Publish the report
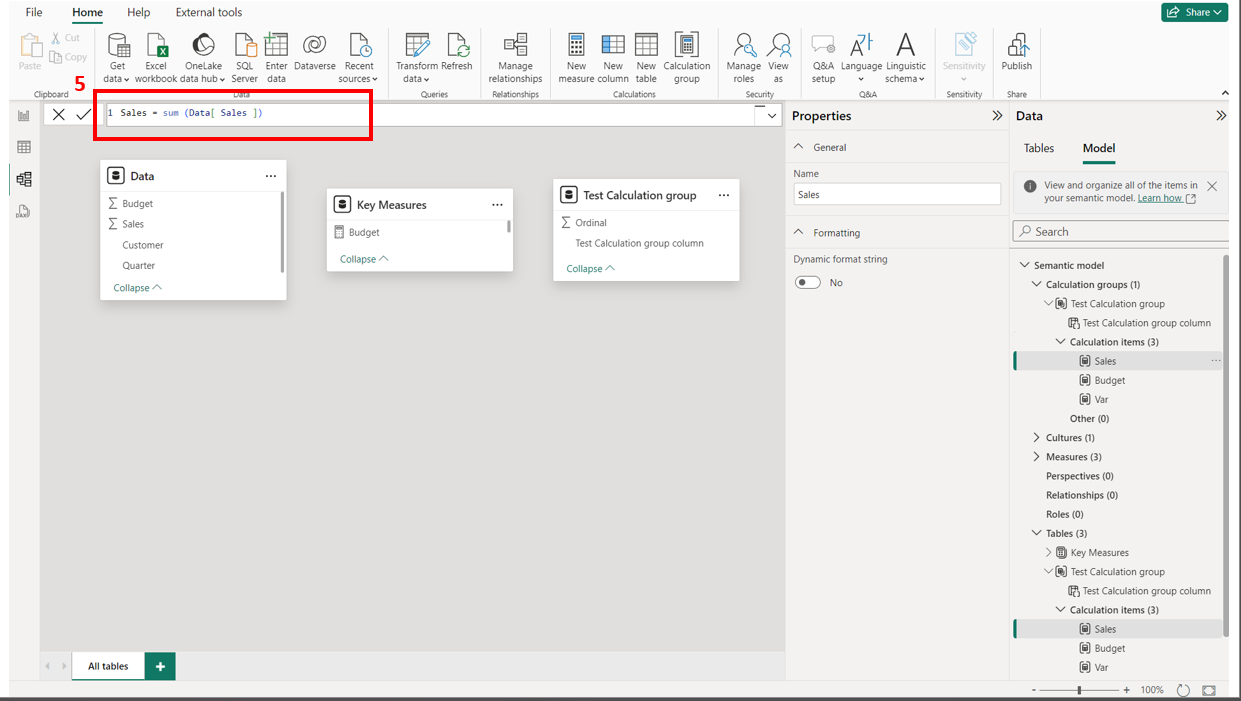The width and height of the screenshot is (1241, 701). pyautogui.click(x=1017, y=52)
